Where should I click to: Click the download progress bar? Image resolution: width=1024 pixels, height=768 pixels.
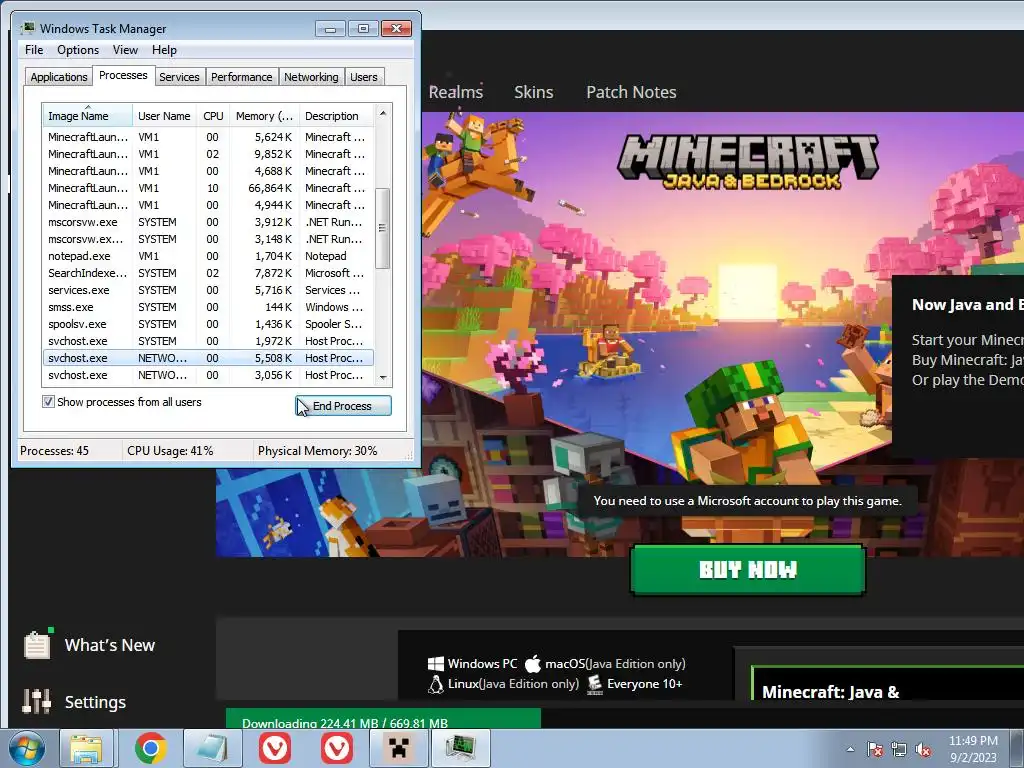tap(383, 718)
